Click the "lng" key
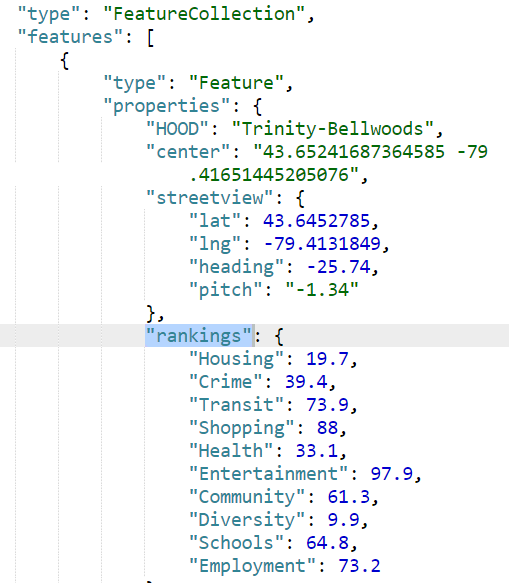Image resolution: width=509 pixels, height=583 pixels. 215,244
